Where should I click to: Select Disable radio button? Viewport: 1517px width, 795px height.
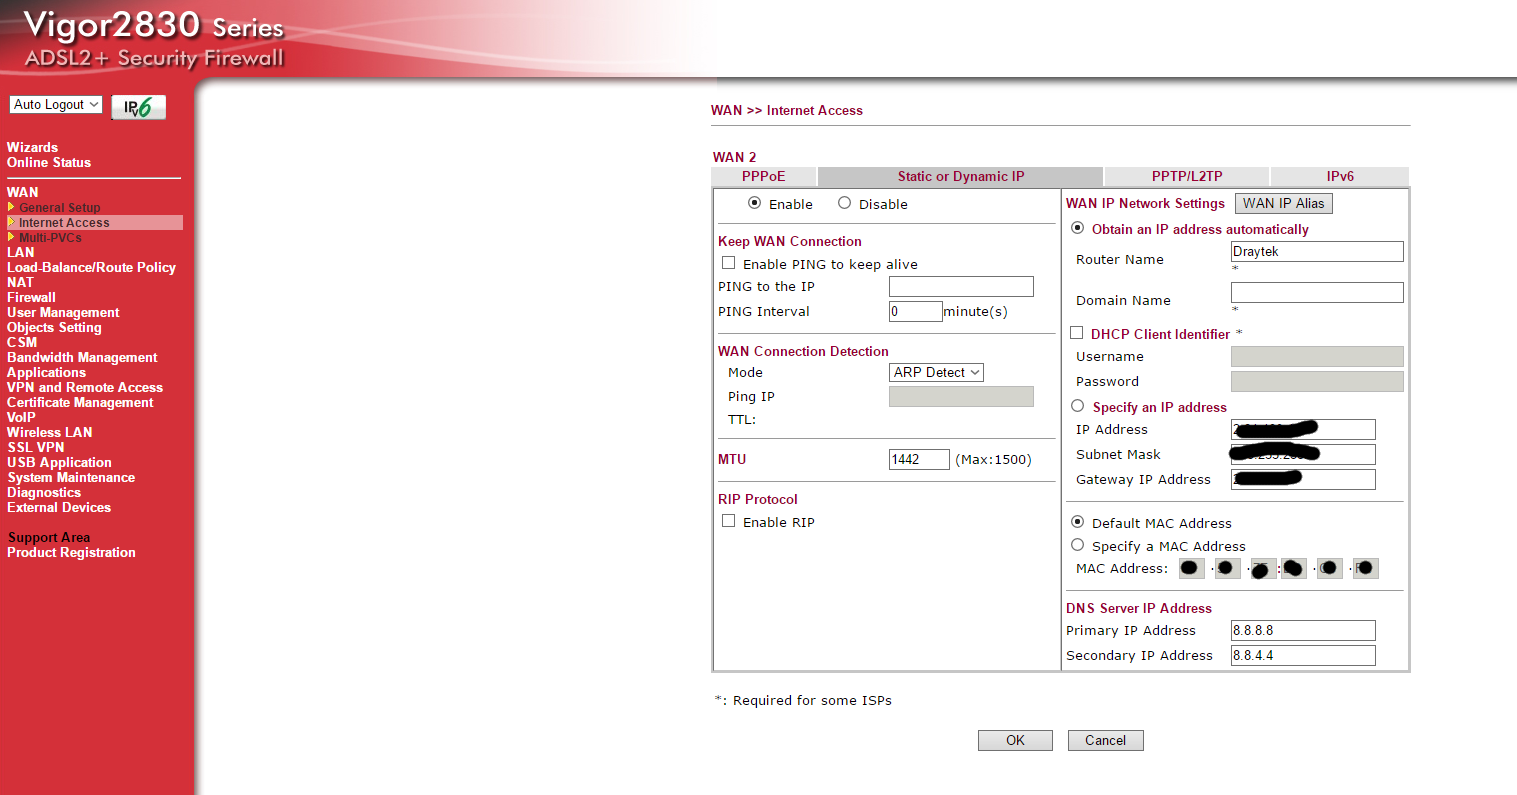point(845,203)
